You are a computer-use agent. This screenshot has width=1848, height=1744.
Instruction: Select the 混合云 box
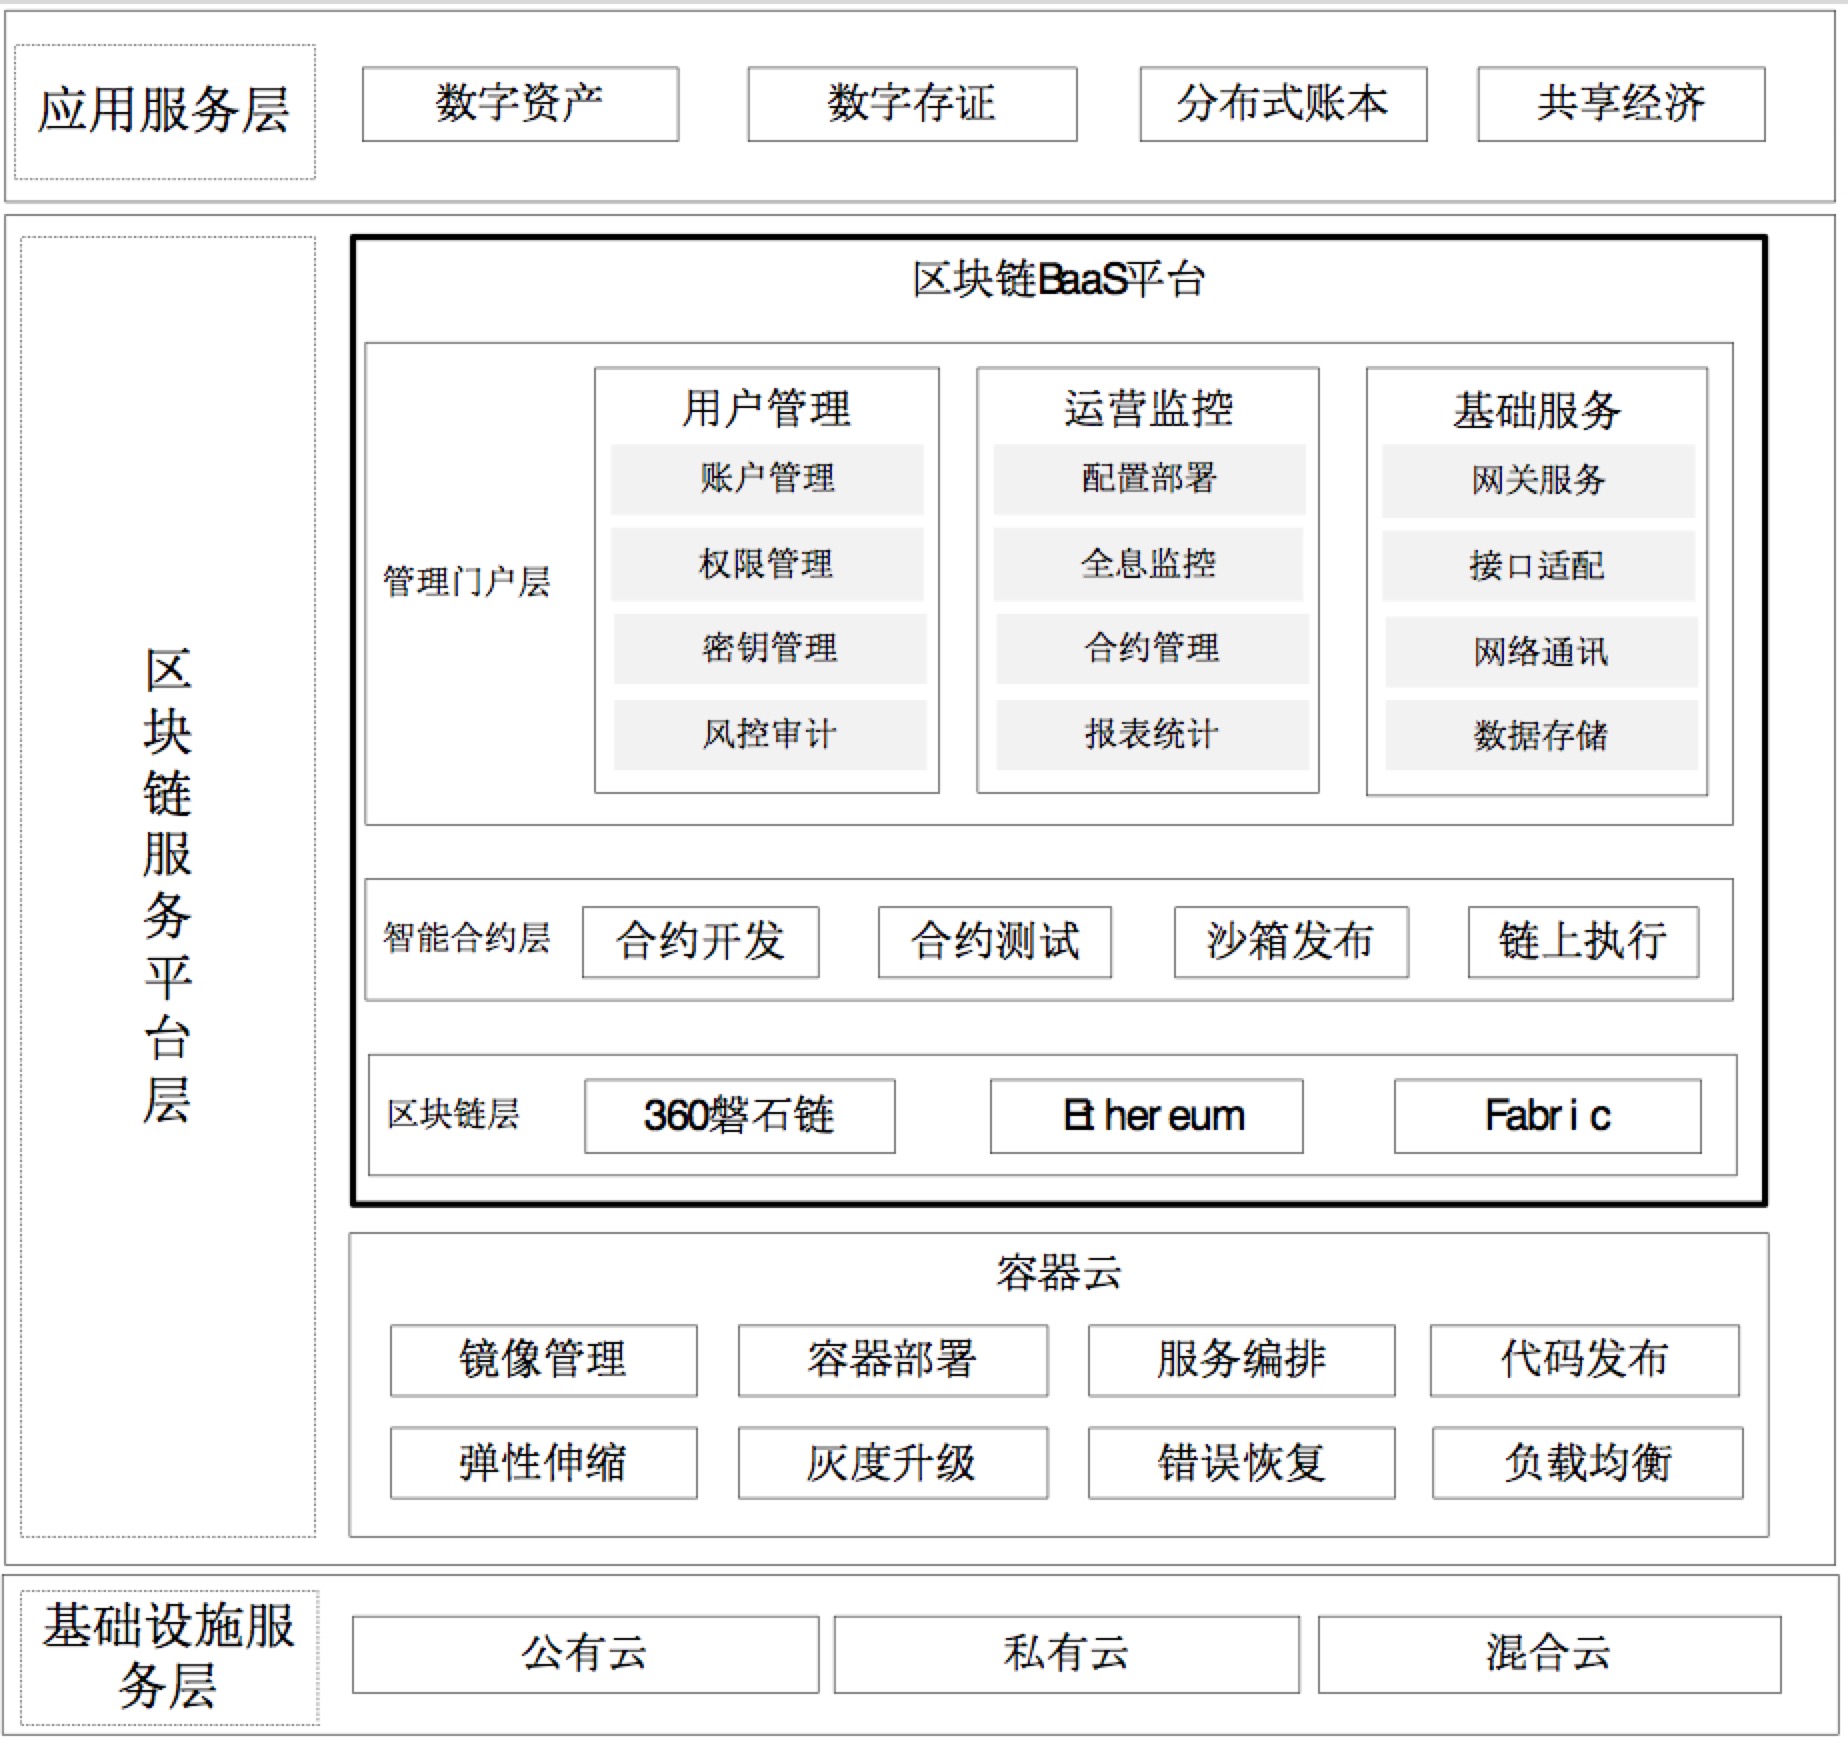point(1550,1655)
